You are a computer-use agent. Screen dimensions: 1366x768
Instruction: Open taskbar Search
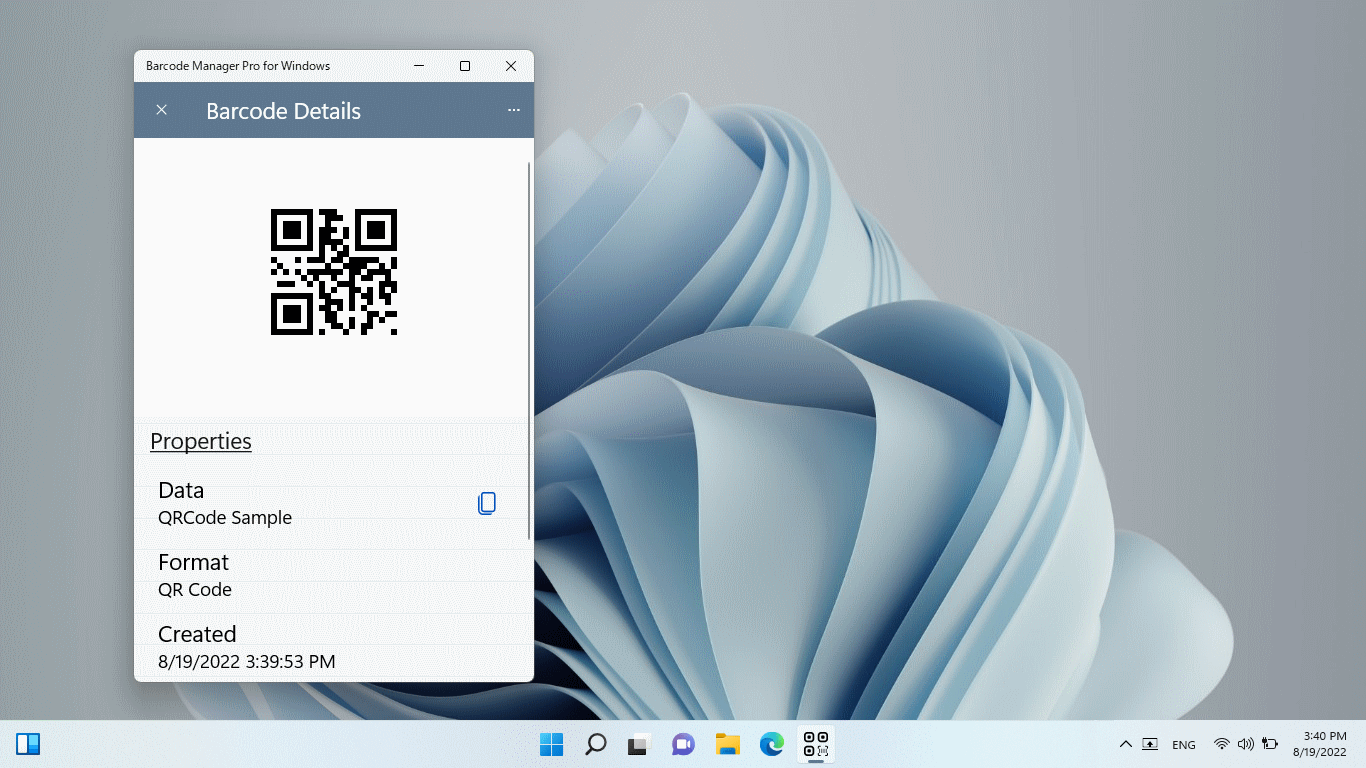596,744
